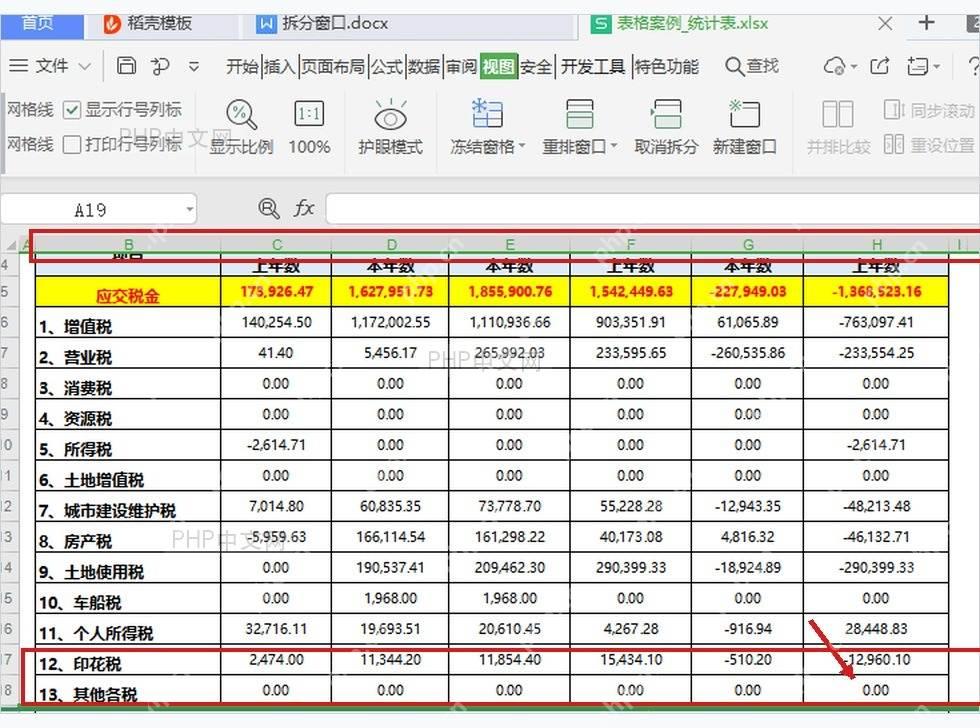Click the 新建窗口 new window icon

pyautogui.click(x=745, y=114)
